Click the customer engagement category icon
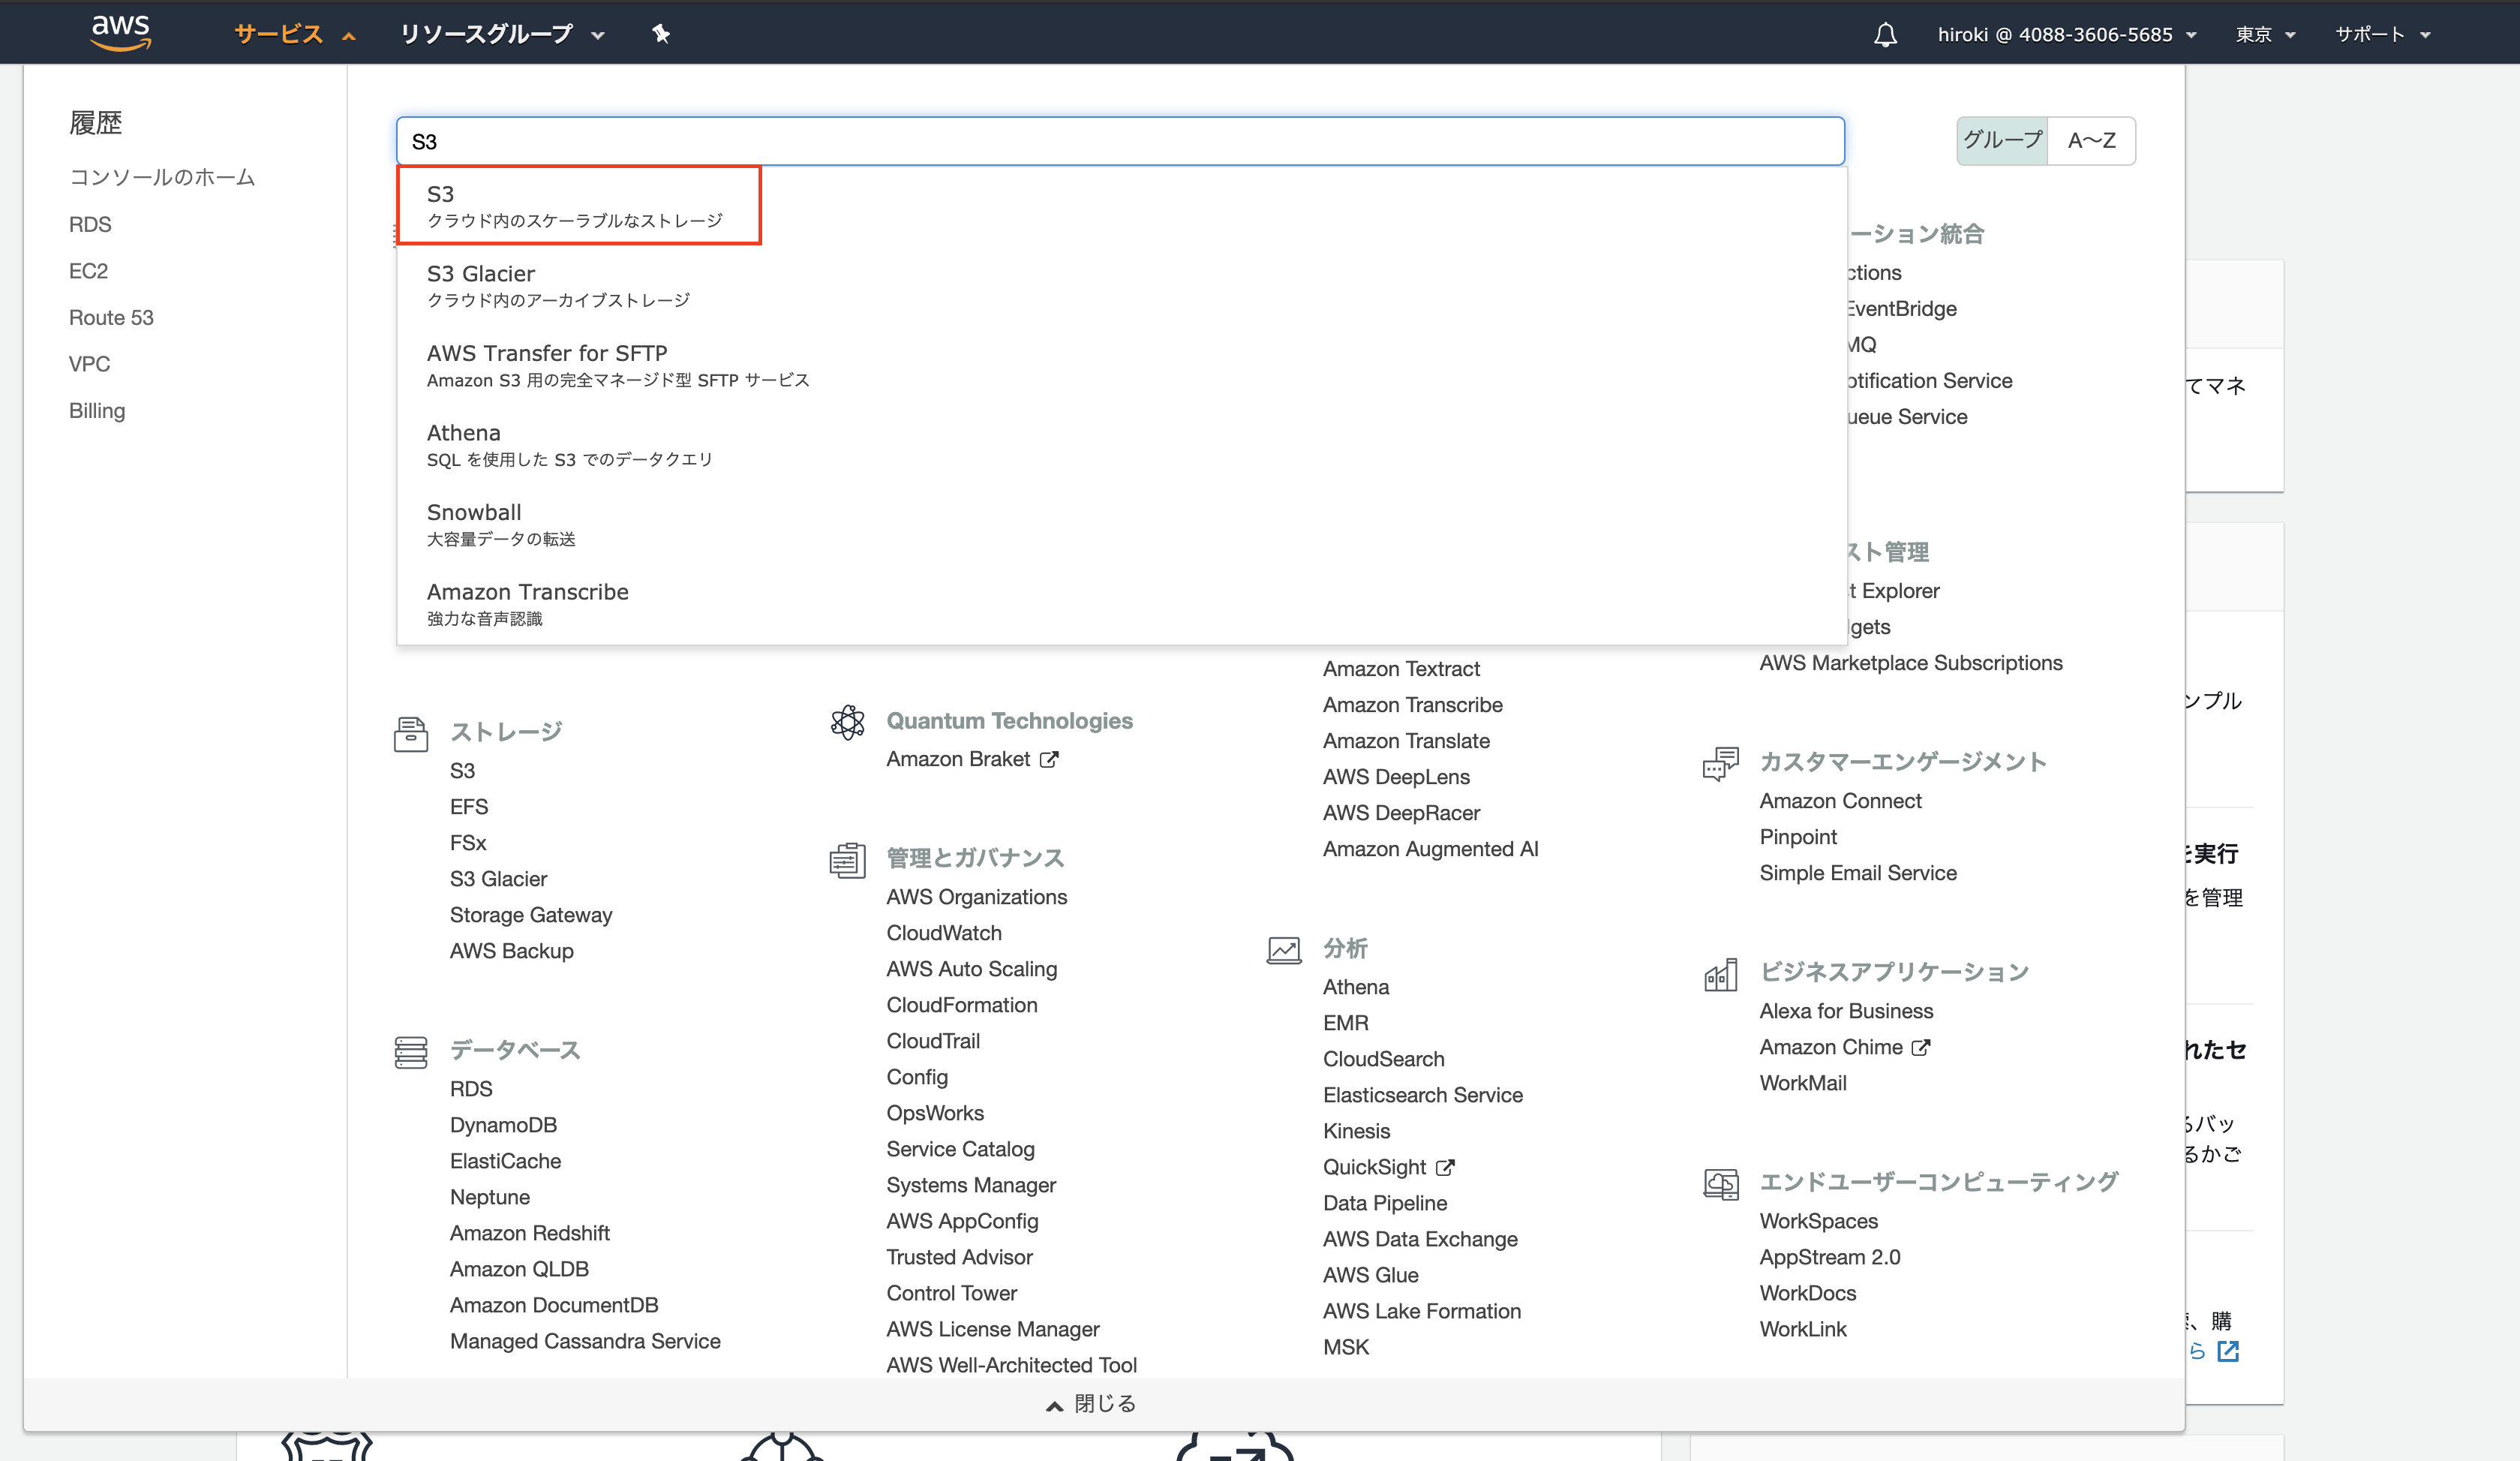Screen dimensions: 2520x1461 1720,764
